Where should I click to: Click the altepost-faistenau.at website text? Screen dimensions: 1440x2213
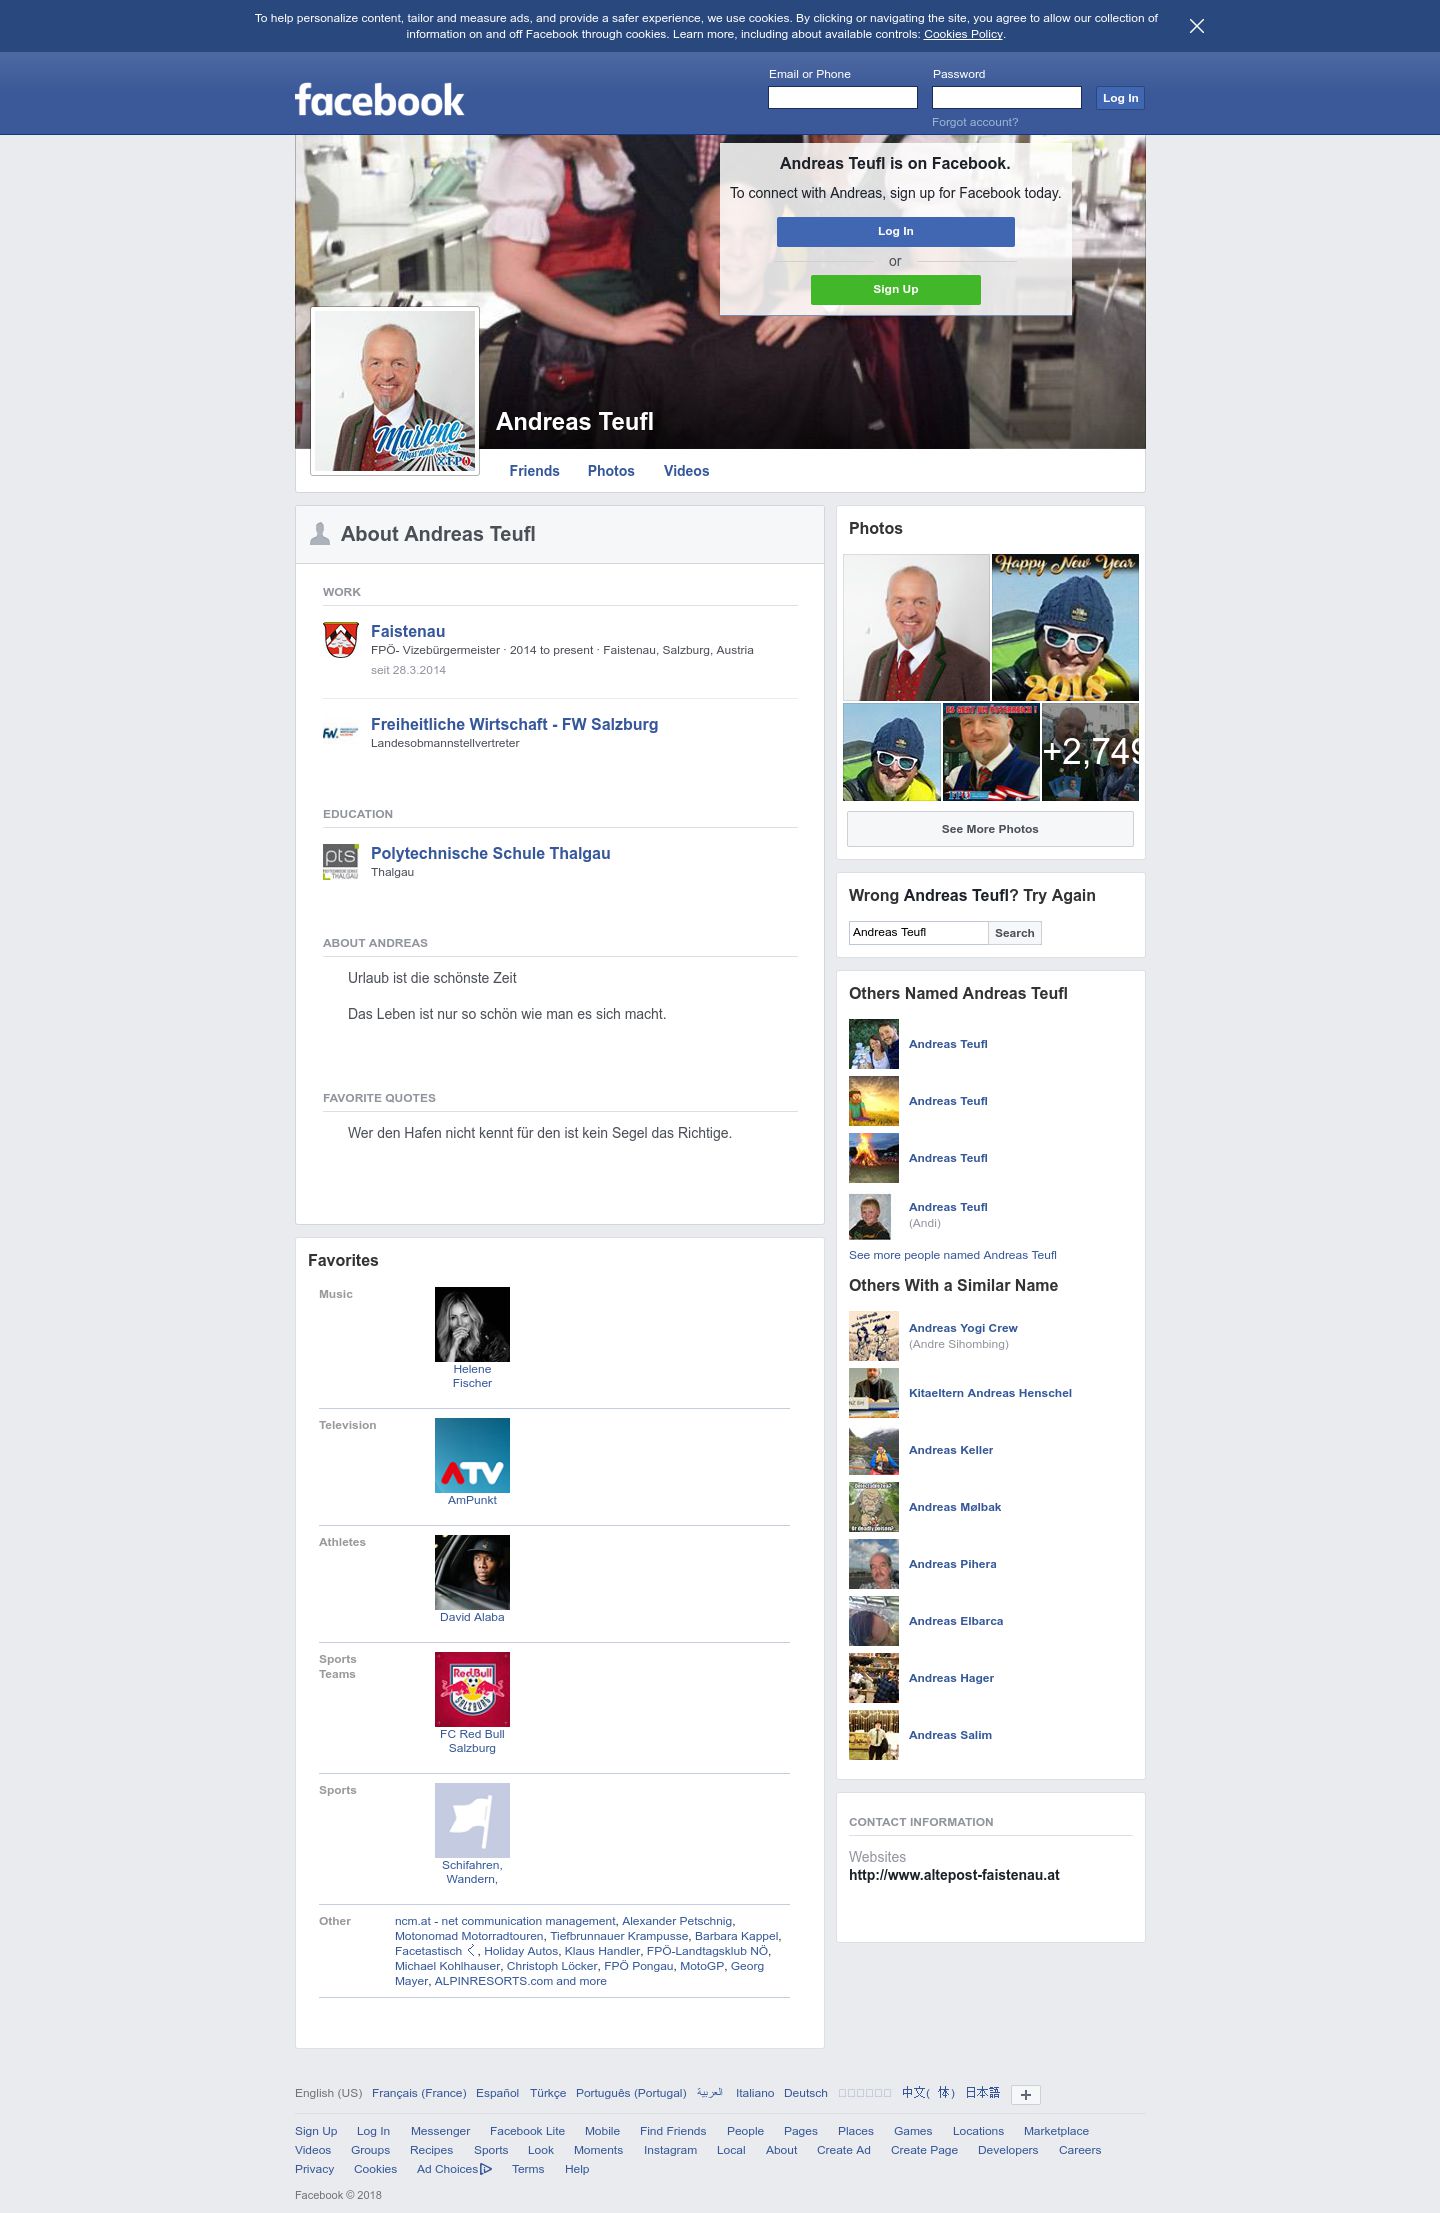click(954, 1875)
